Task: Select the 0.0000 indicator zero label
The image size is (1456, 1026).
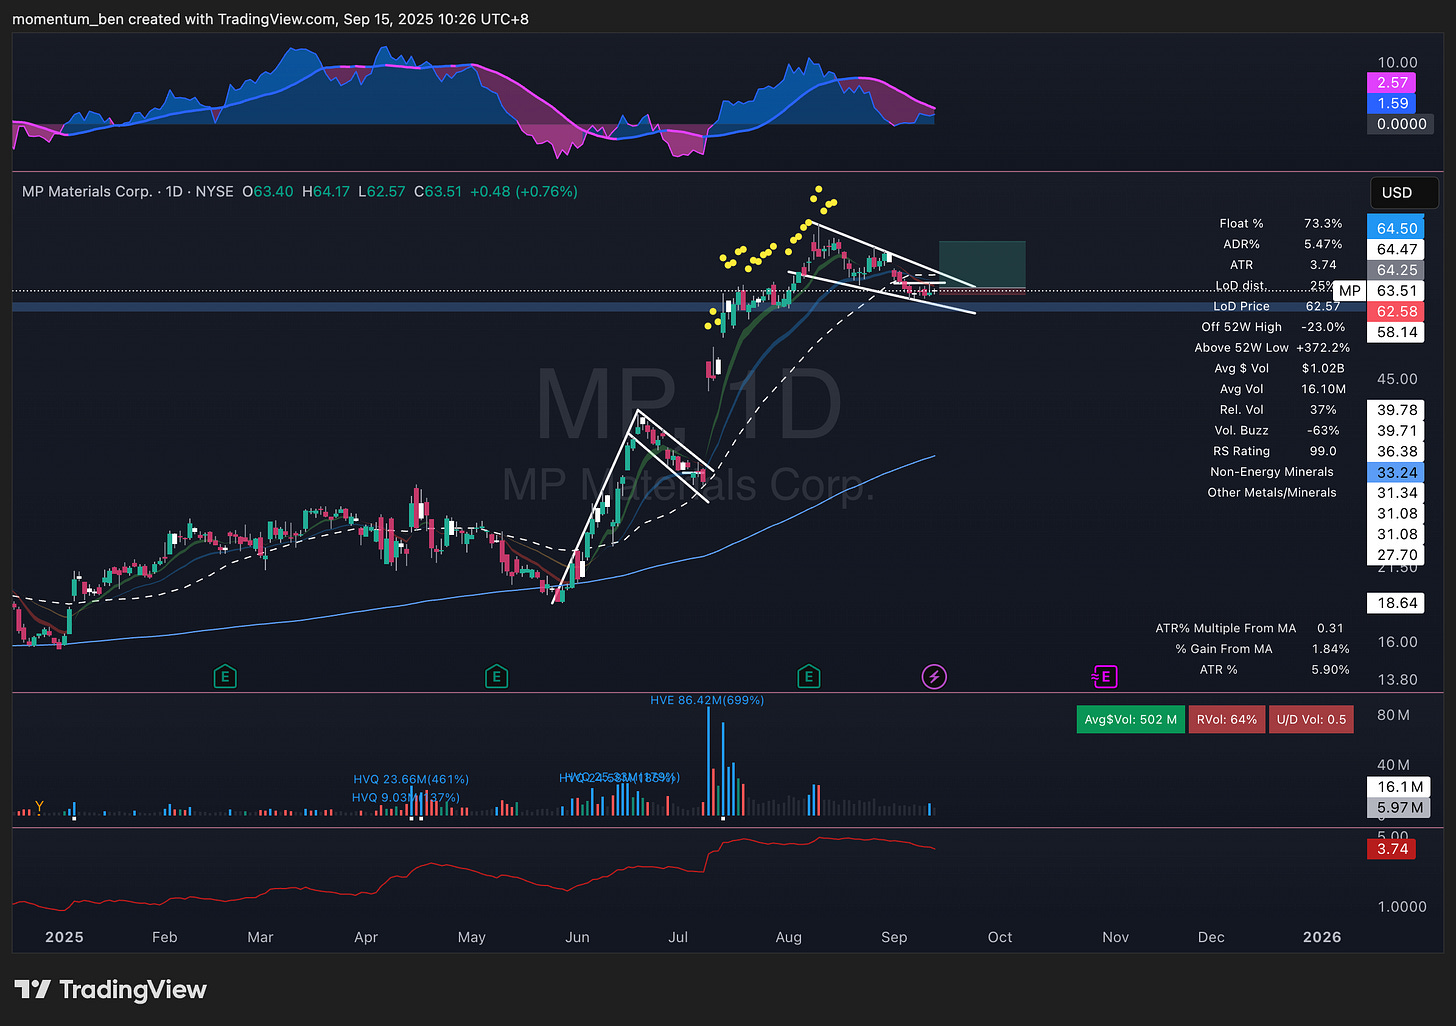Action: [x=1401, y=124]
